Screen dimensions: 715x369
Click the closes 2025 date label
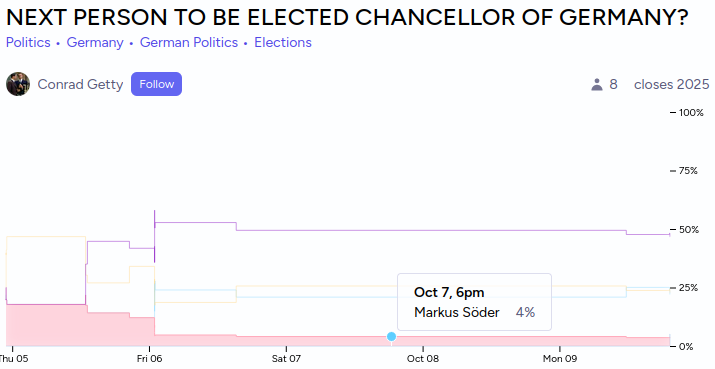(671, 84)
